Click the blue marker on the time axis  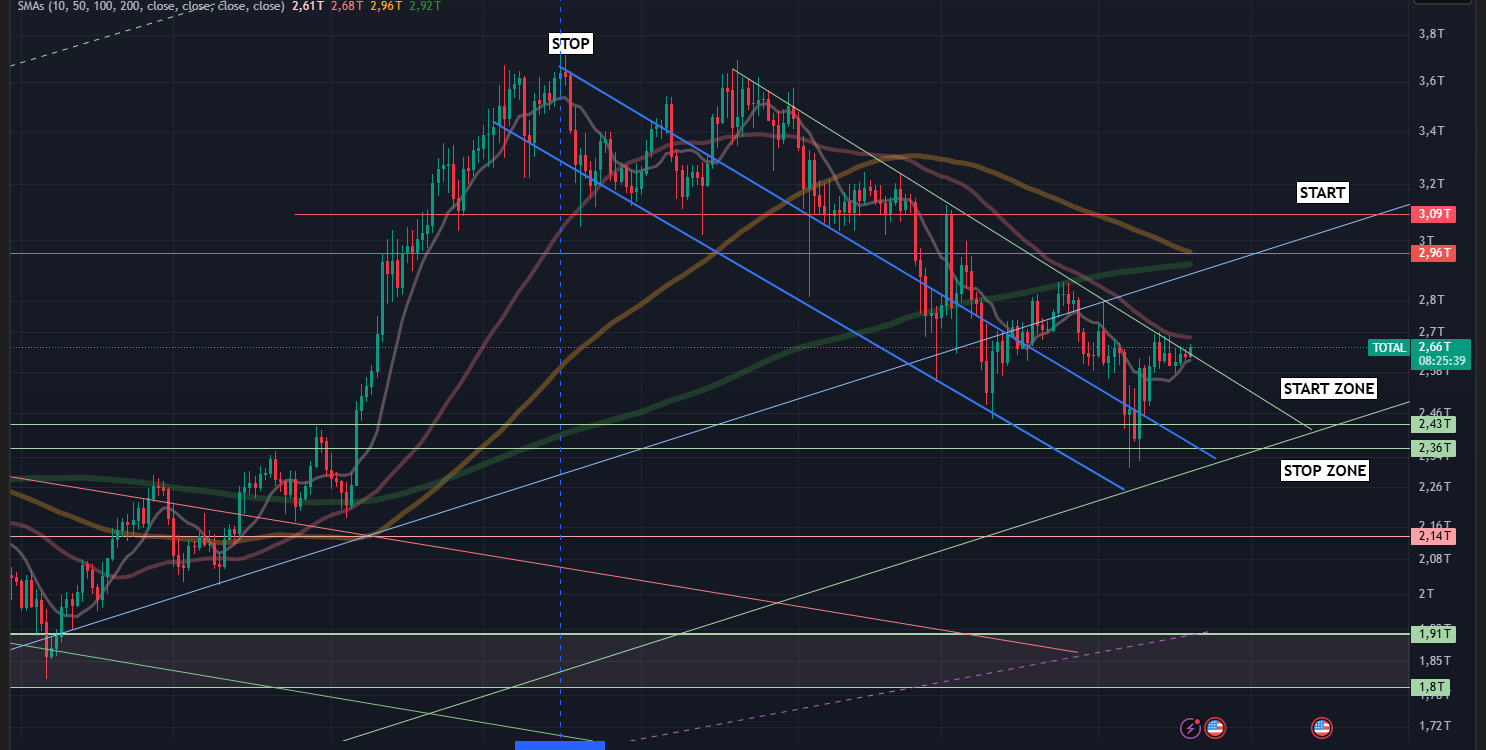point(559,744)
